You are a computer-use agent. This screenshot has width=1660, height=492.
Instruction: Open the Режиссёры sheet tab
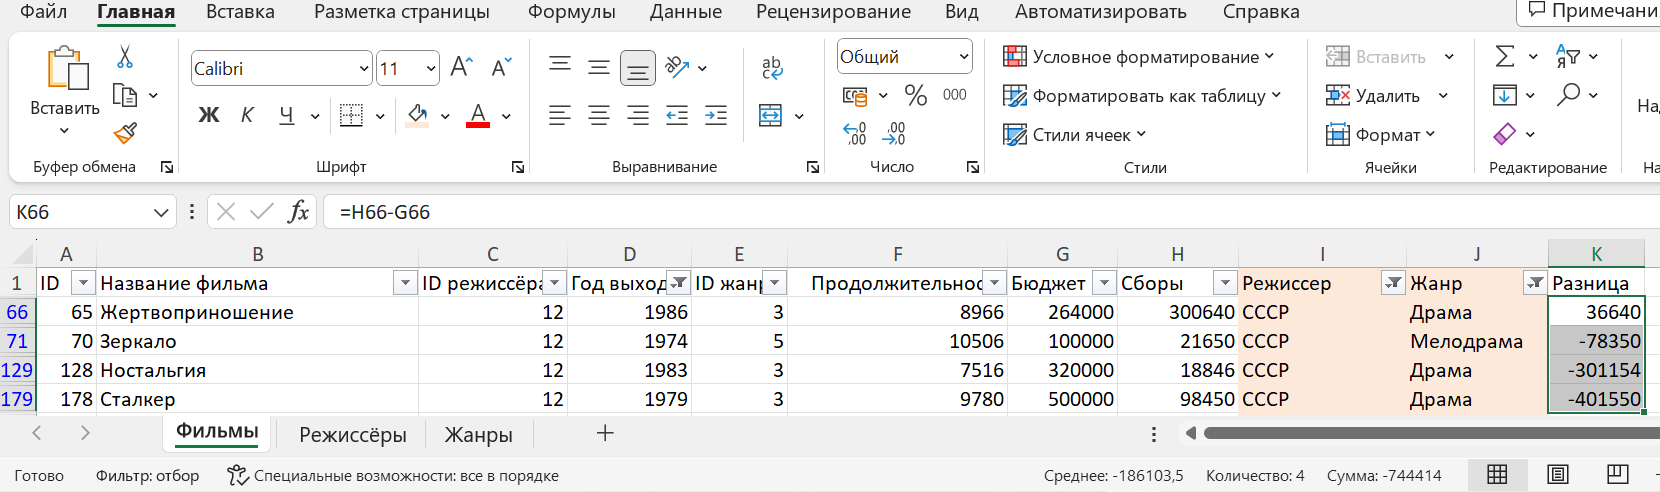[x=353, y=434]
